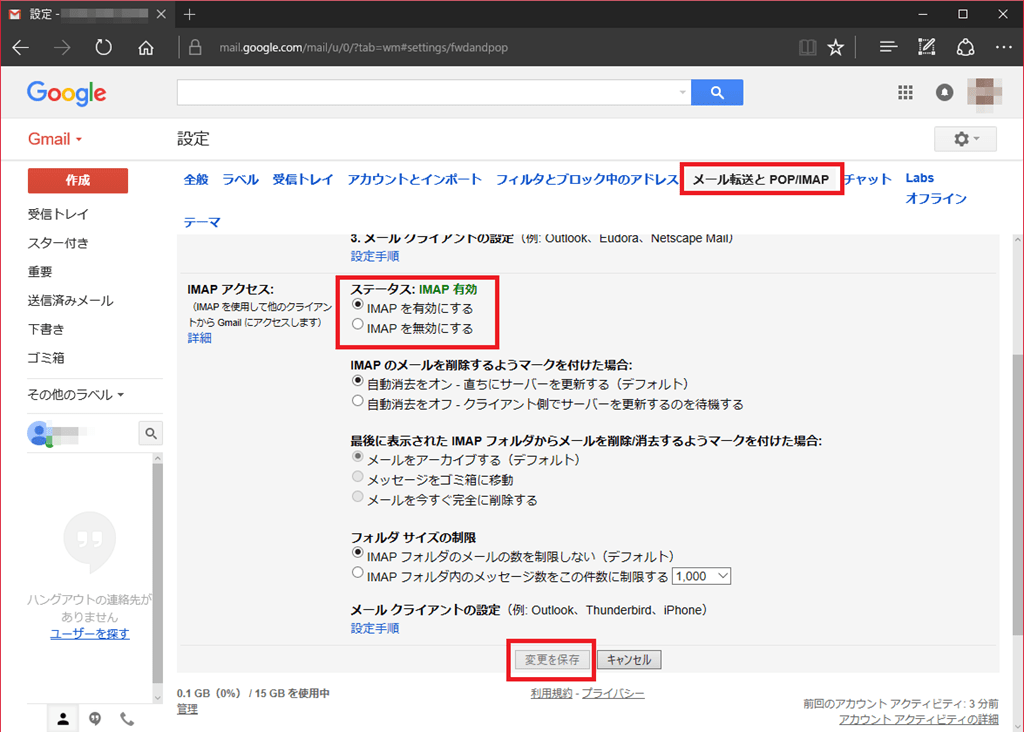
Task: Open reading view book icon
Action: pos(807,48)
